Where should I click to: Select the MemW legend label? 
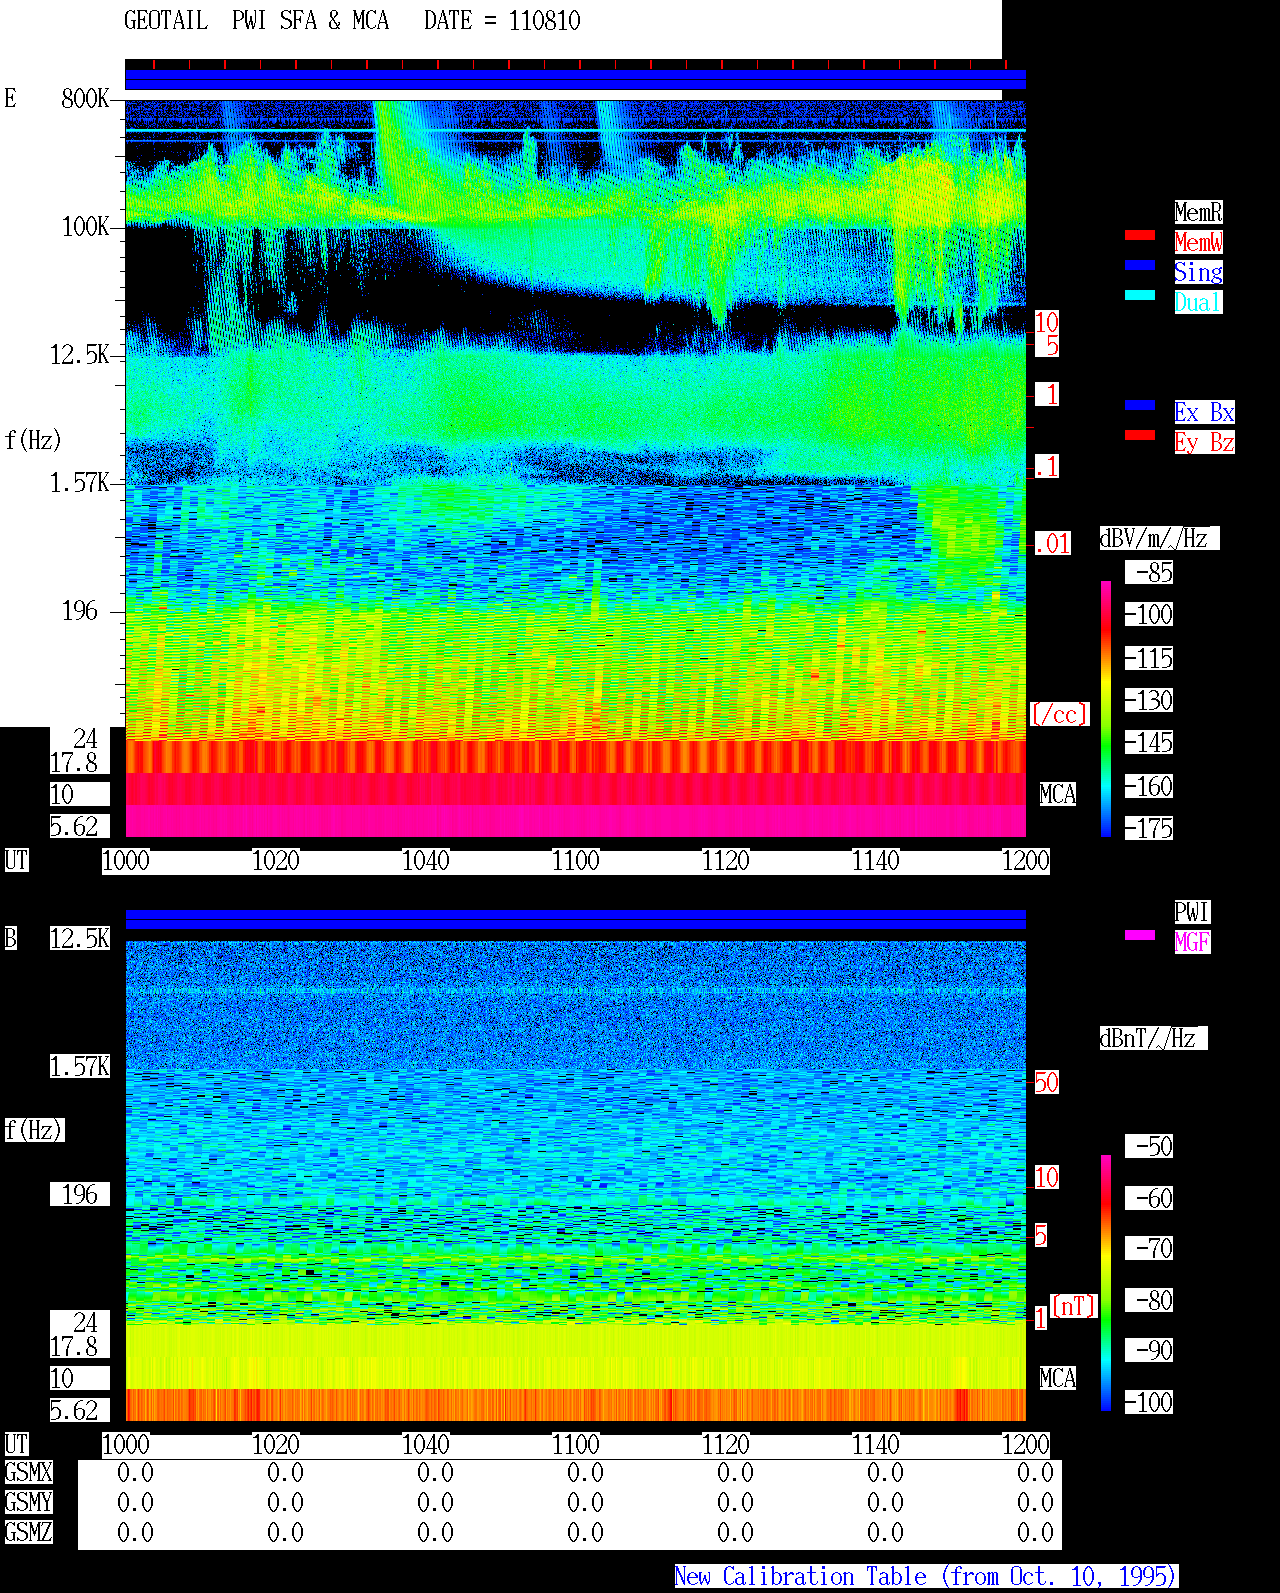pos(1198,242)
